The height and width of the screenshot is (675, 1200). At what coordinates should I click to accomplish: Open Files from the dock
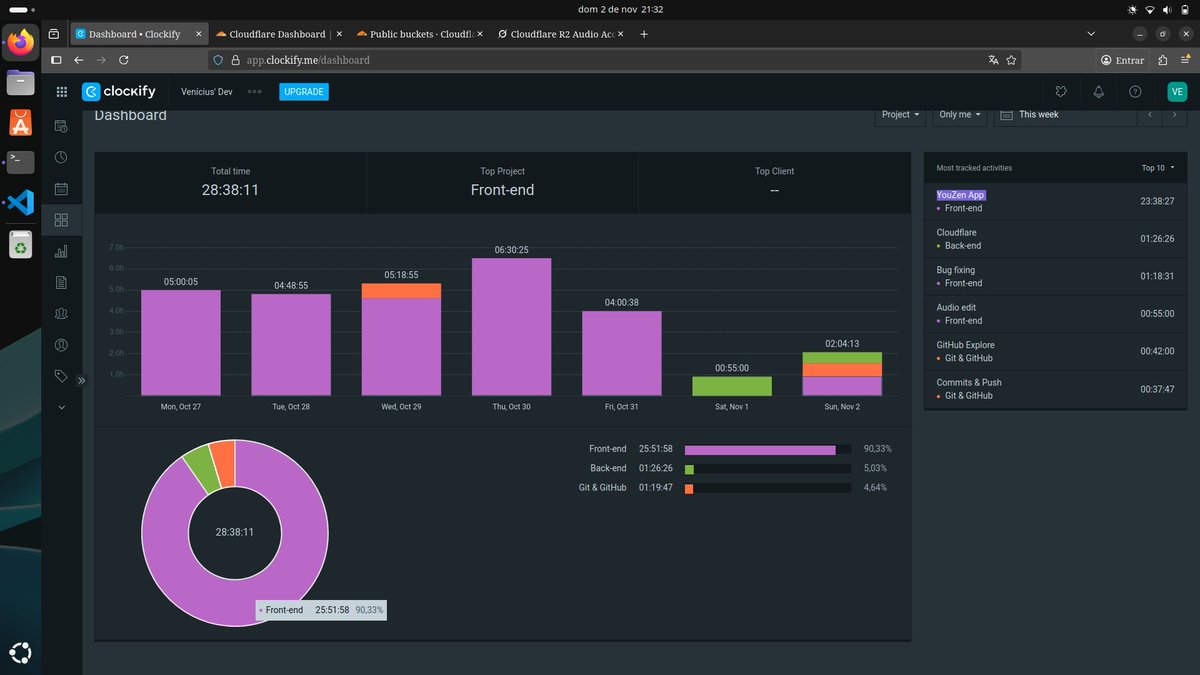(21, 82)
